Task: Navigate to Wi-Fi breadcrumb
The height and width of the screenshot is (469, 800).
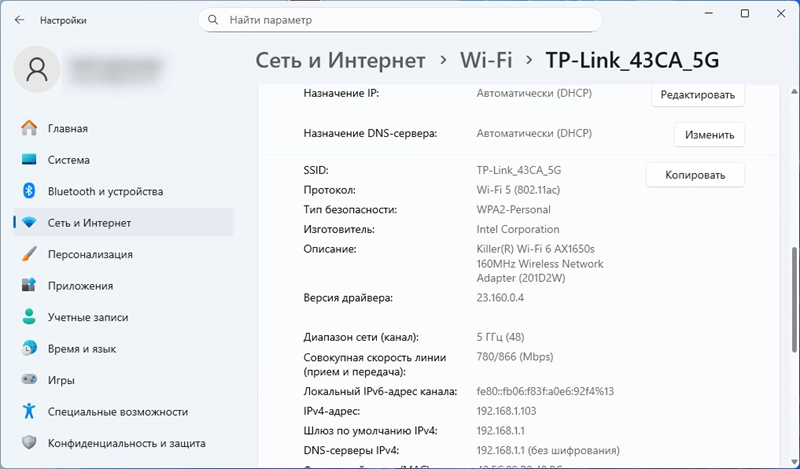Action: click(486, 60)
